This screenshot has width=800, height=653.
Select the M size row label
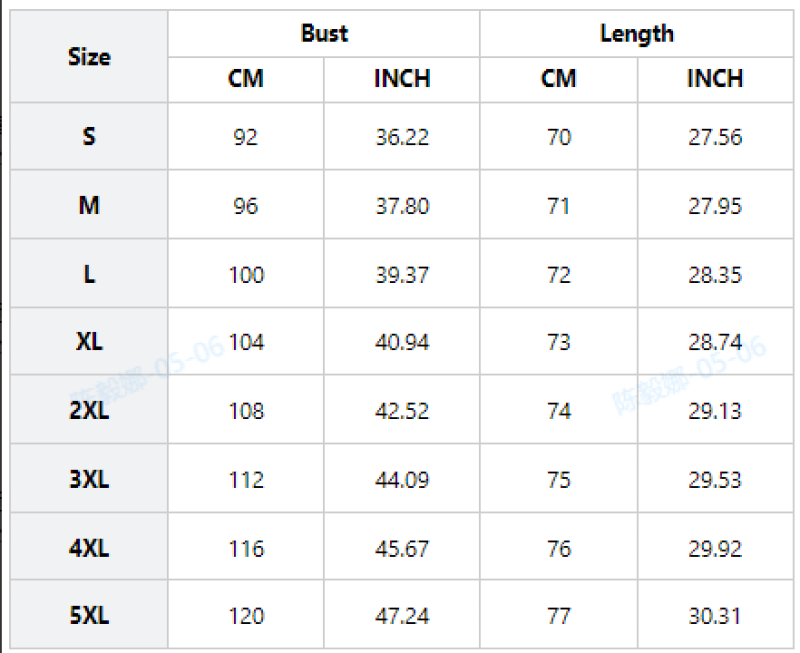pos(89,205)
